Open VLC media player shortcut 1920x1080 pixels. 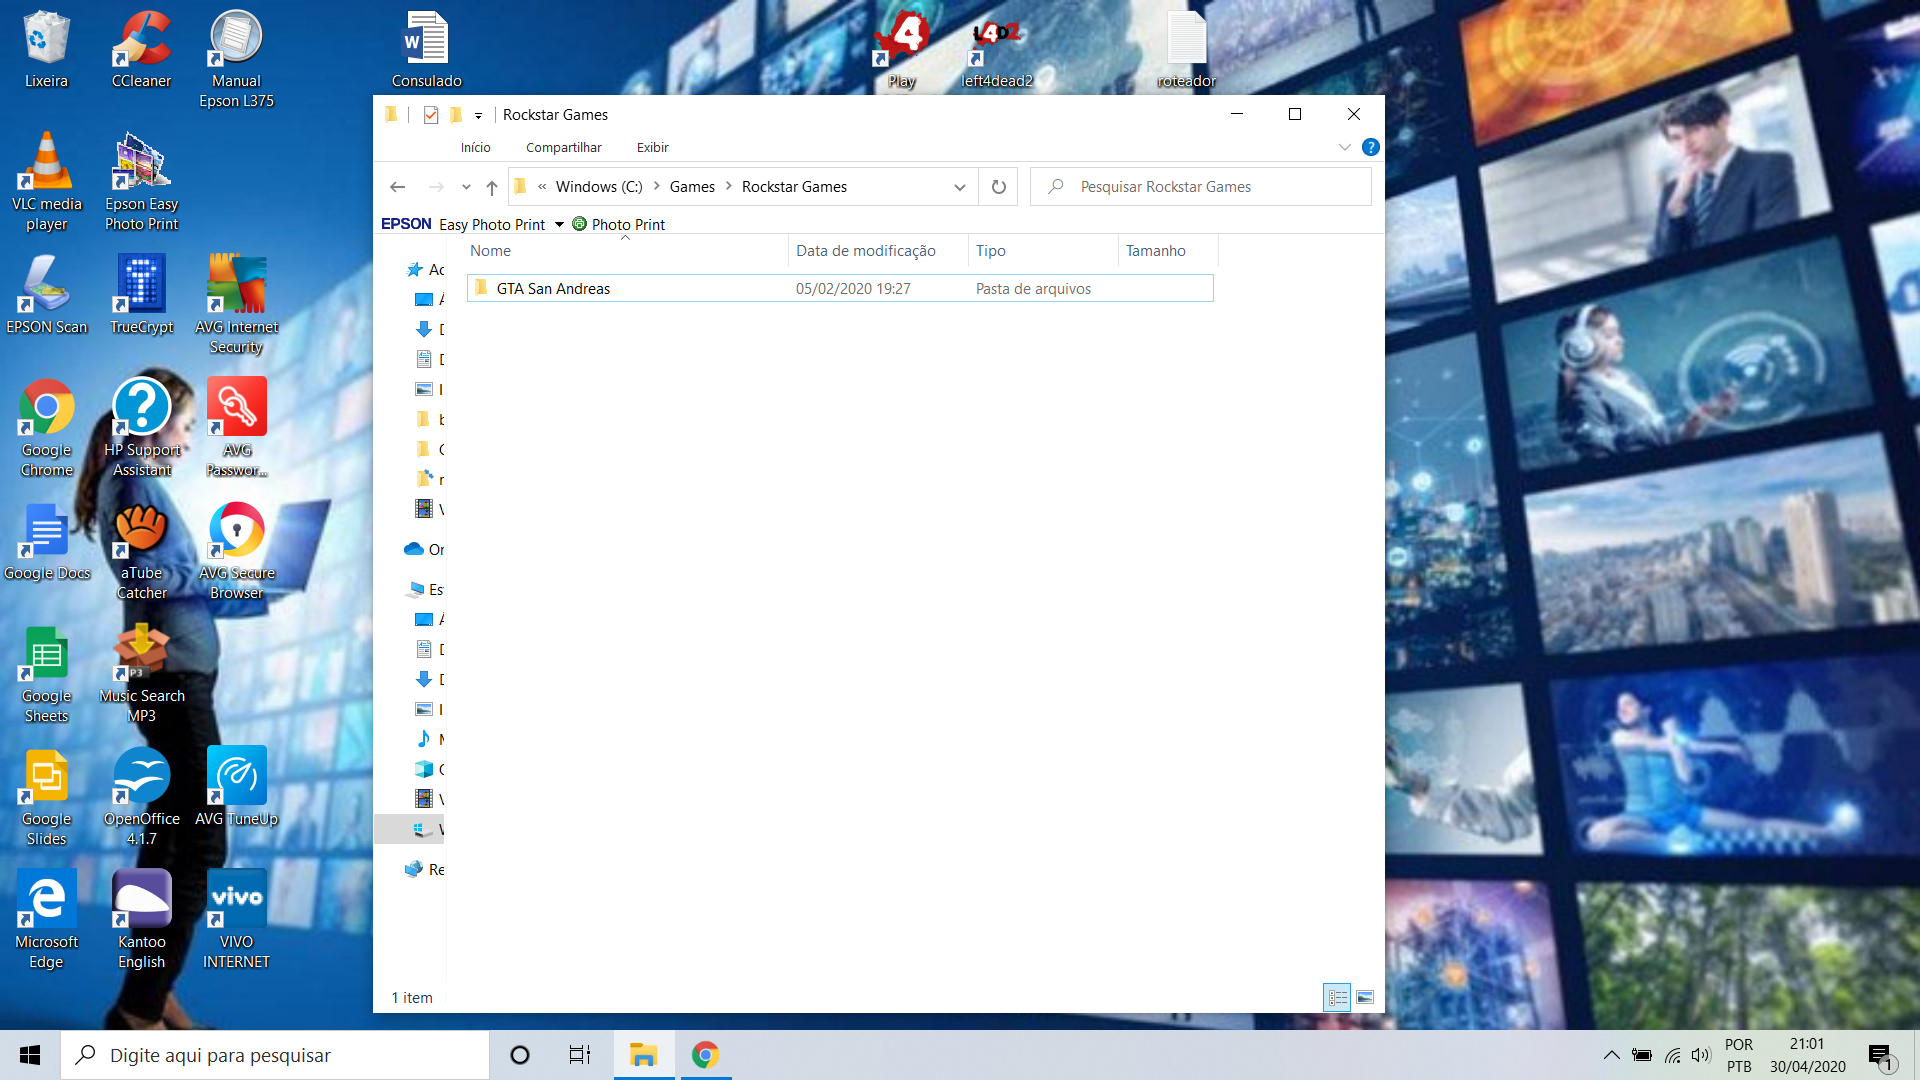tap(46, 182)
